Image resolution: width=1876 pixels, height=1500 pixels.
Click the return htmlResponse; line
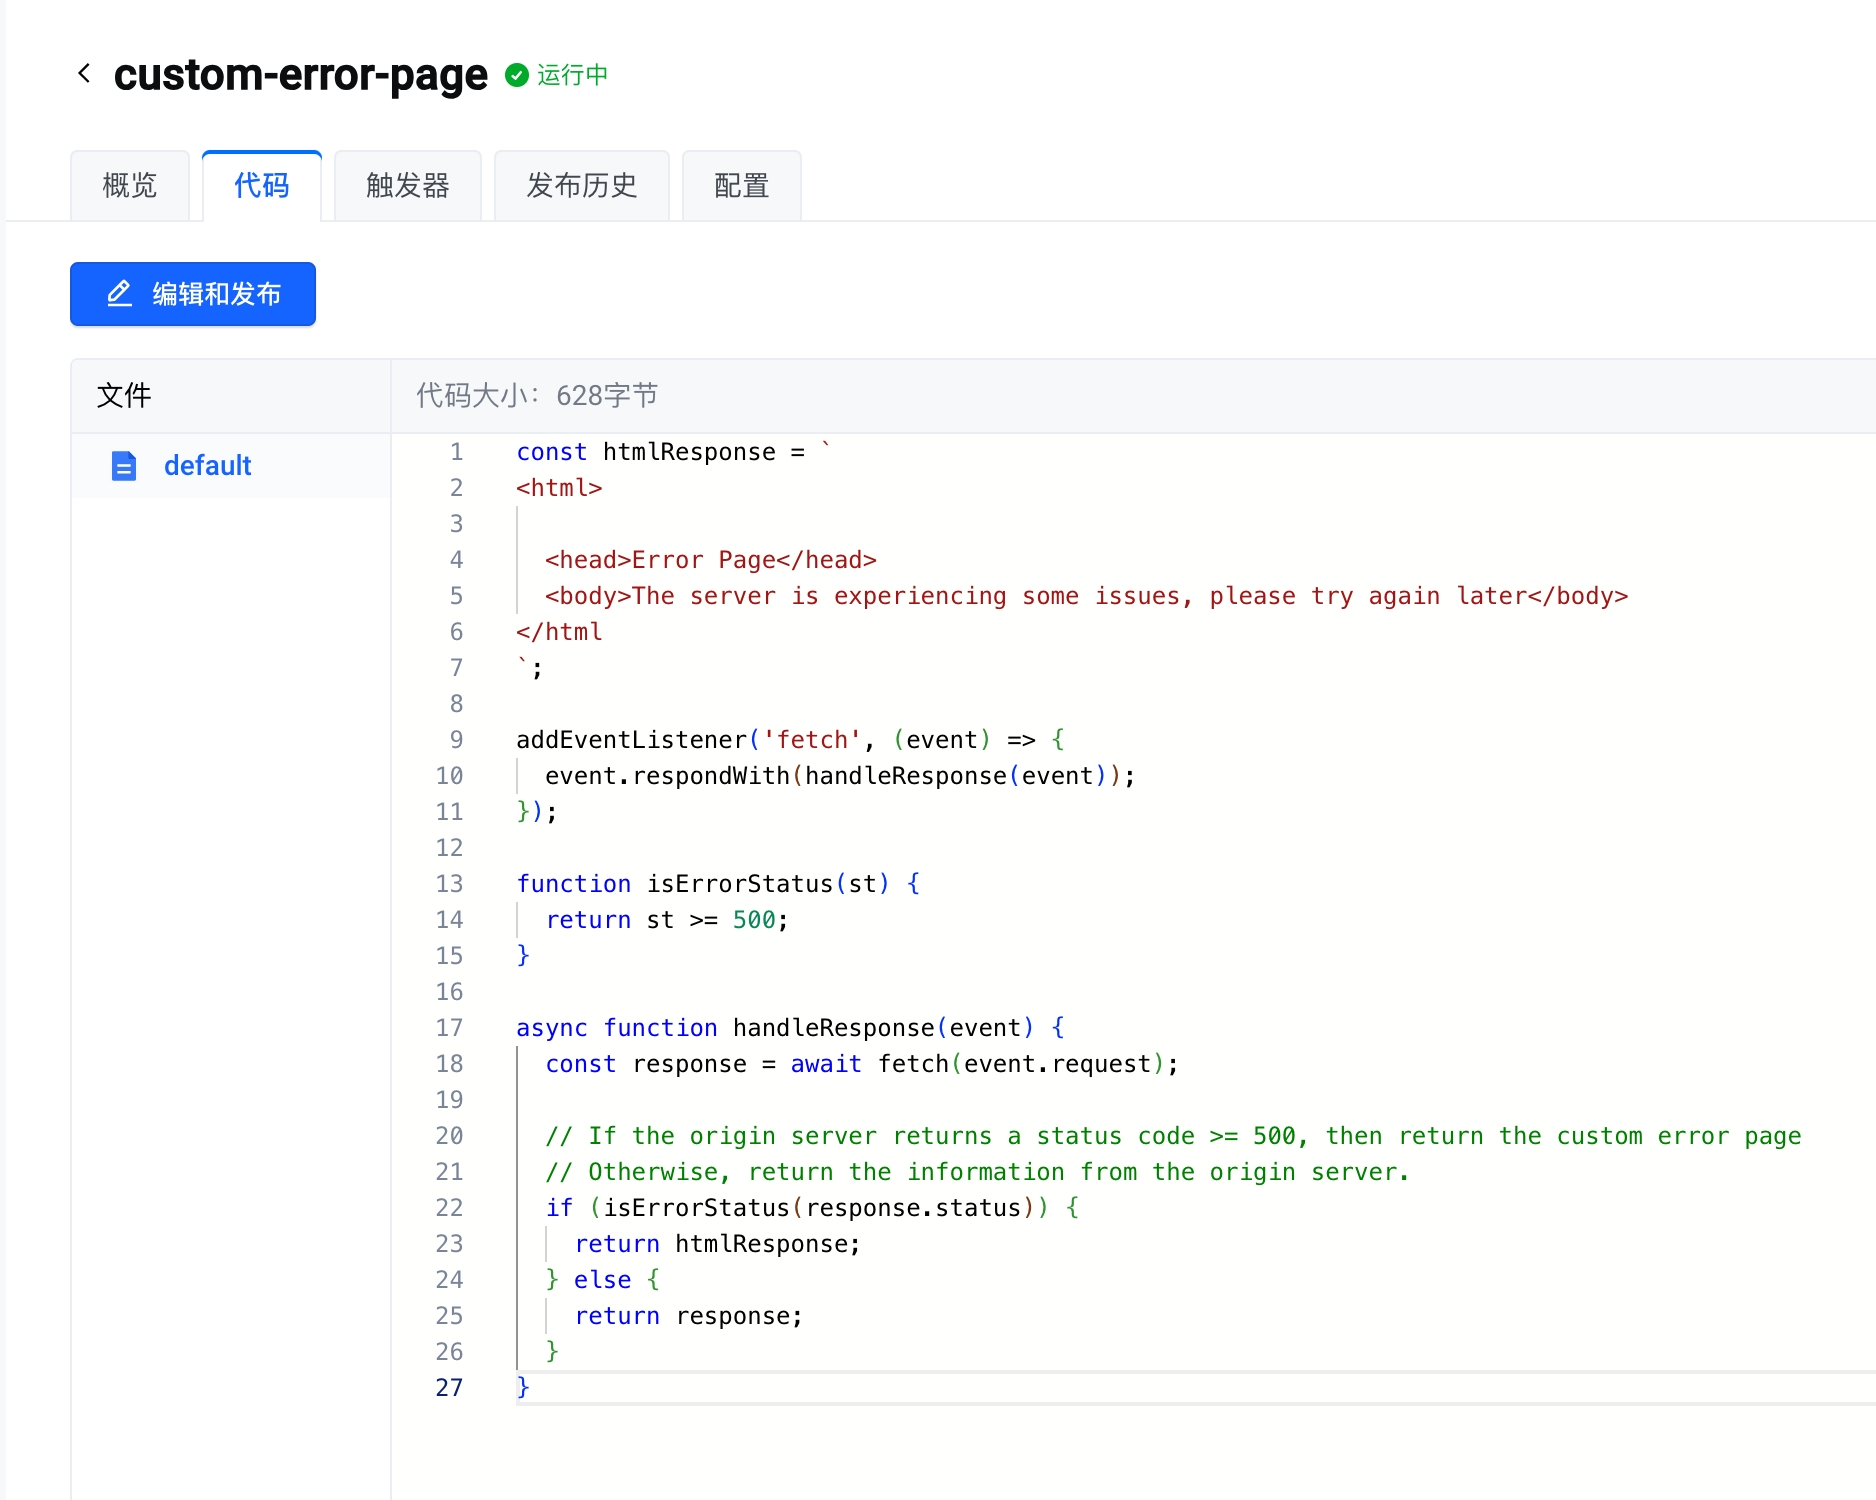point(717,1244)
